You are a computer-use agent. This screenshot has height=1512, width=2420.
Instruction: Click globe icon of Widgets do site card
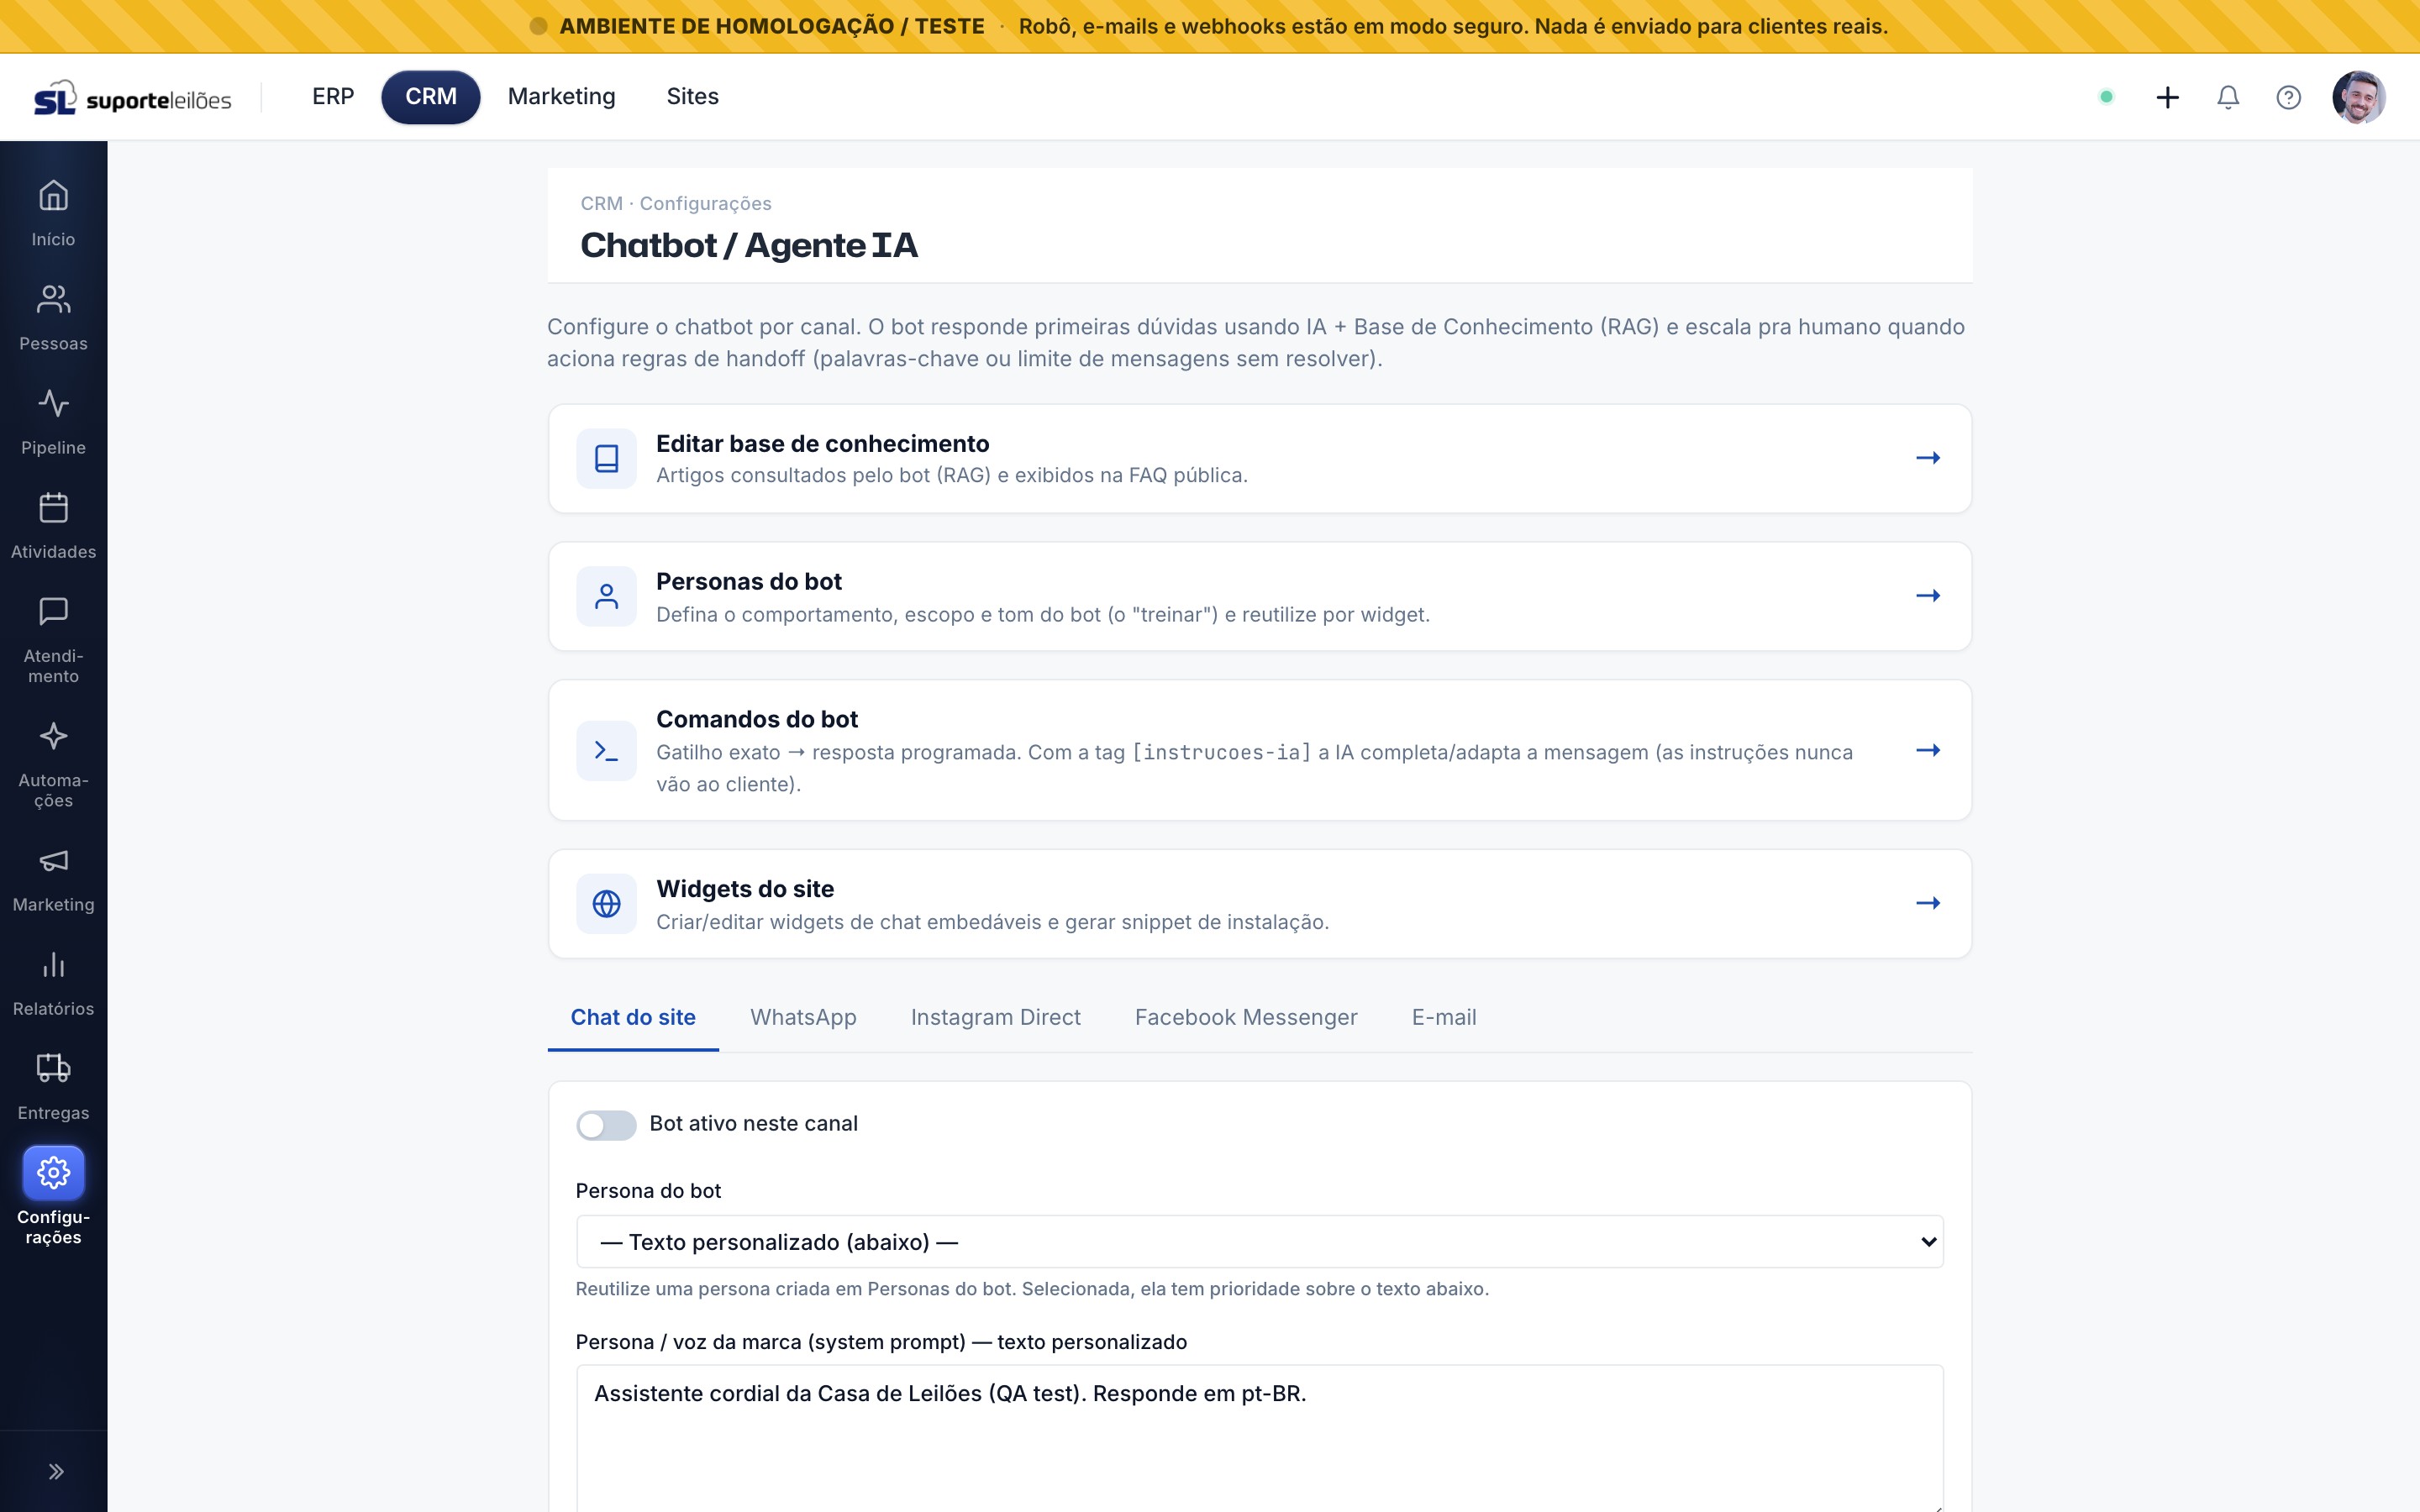tap(606, 904)
